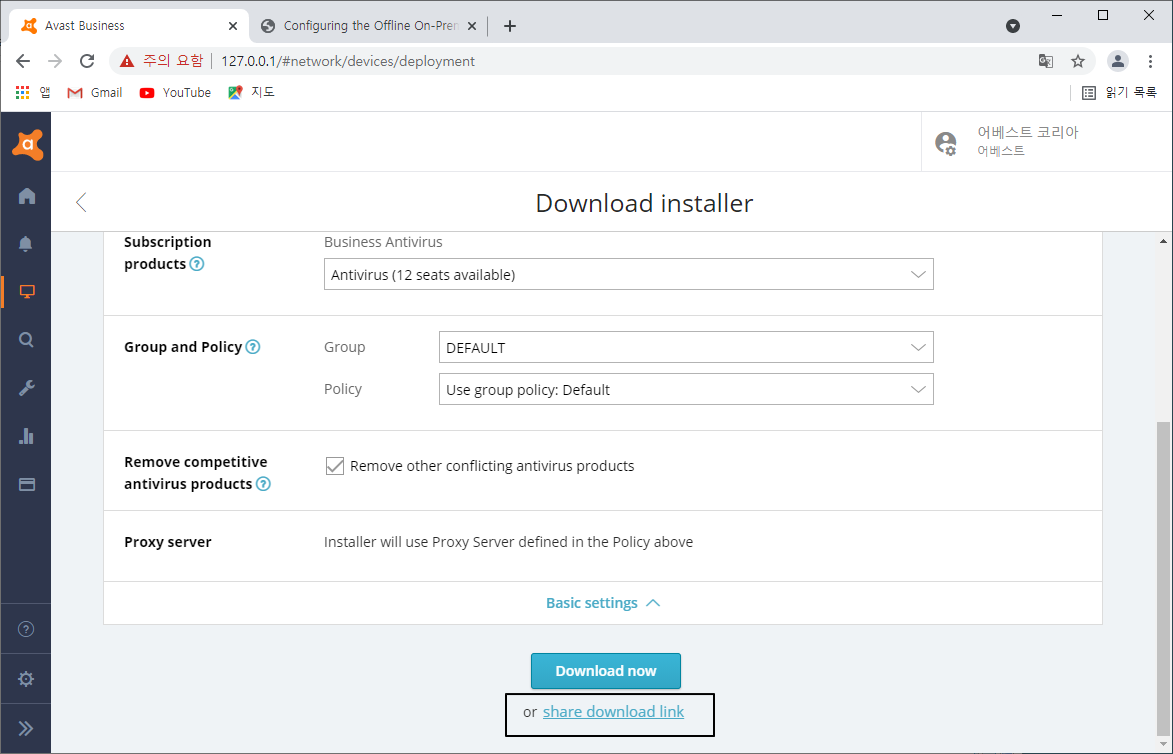
Task: Open settings gear in sidebar
Action: coord(26,679)
